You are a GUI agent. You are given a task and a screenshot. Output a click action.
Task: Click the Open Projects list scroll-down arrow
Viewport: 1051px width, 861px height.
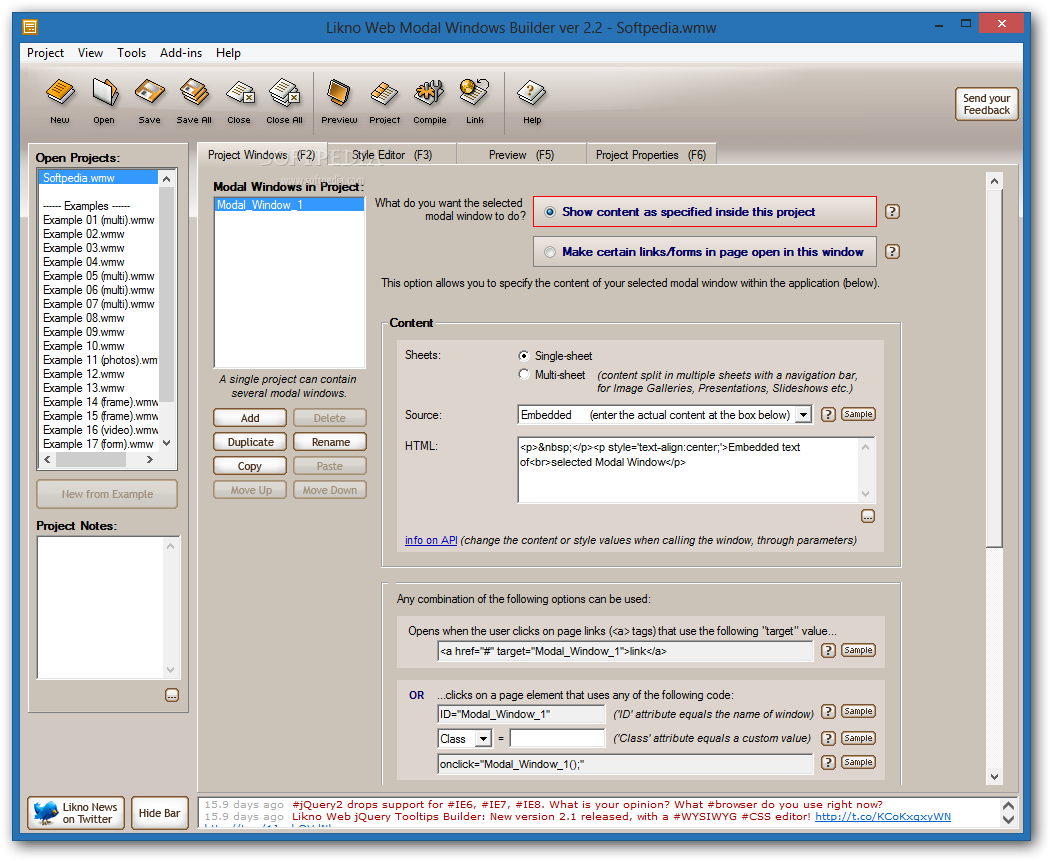click(x=167, y=443)
